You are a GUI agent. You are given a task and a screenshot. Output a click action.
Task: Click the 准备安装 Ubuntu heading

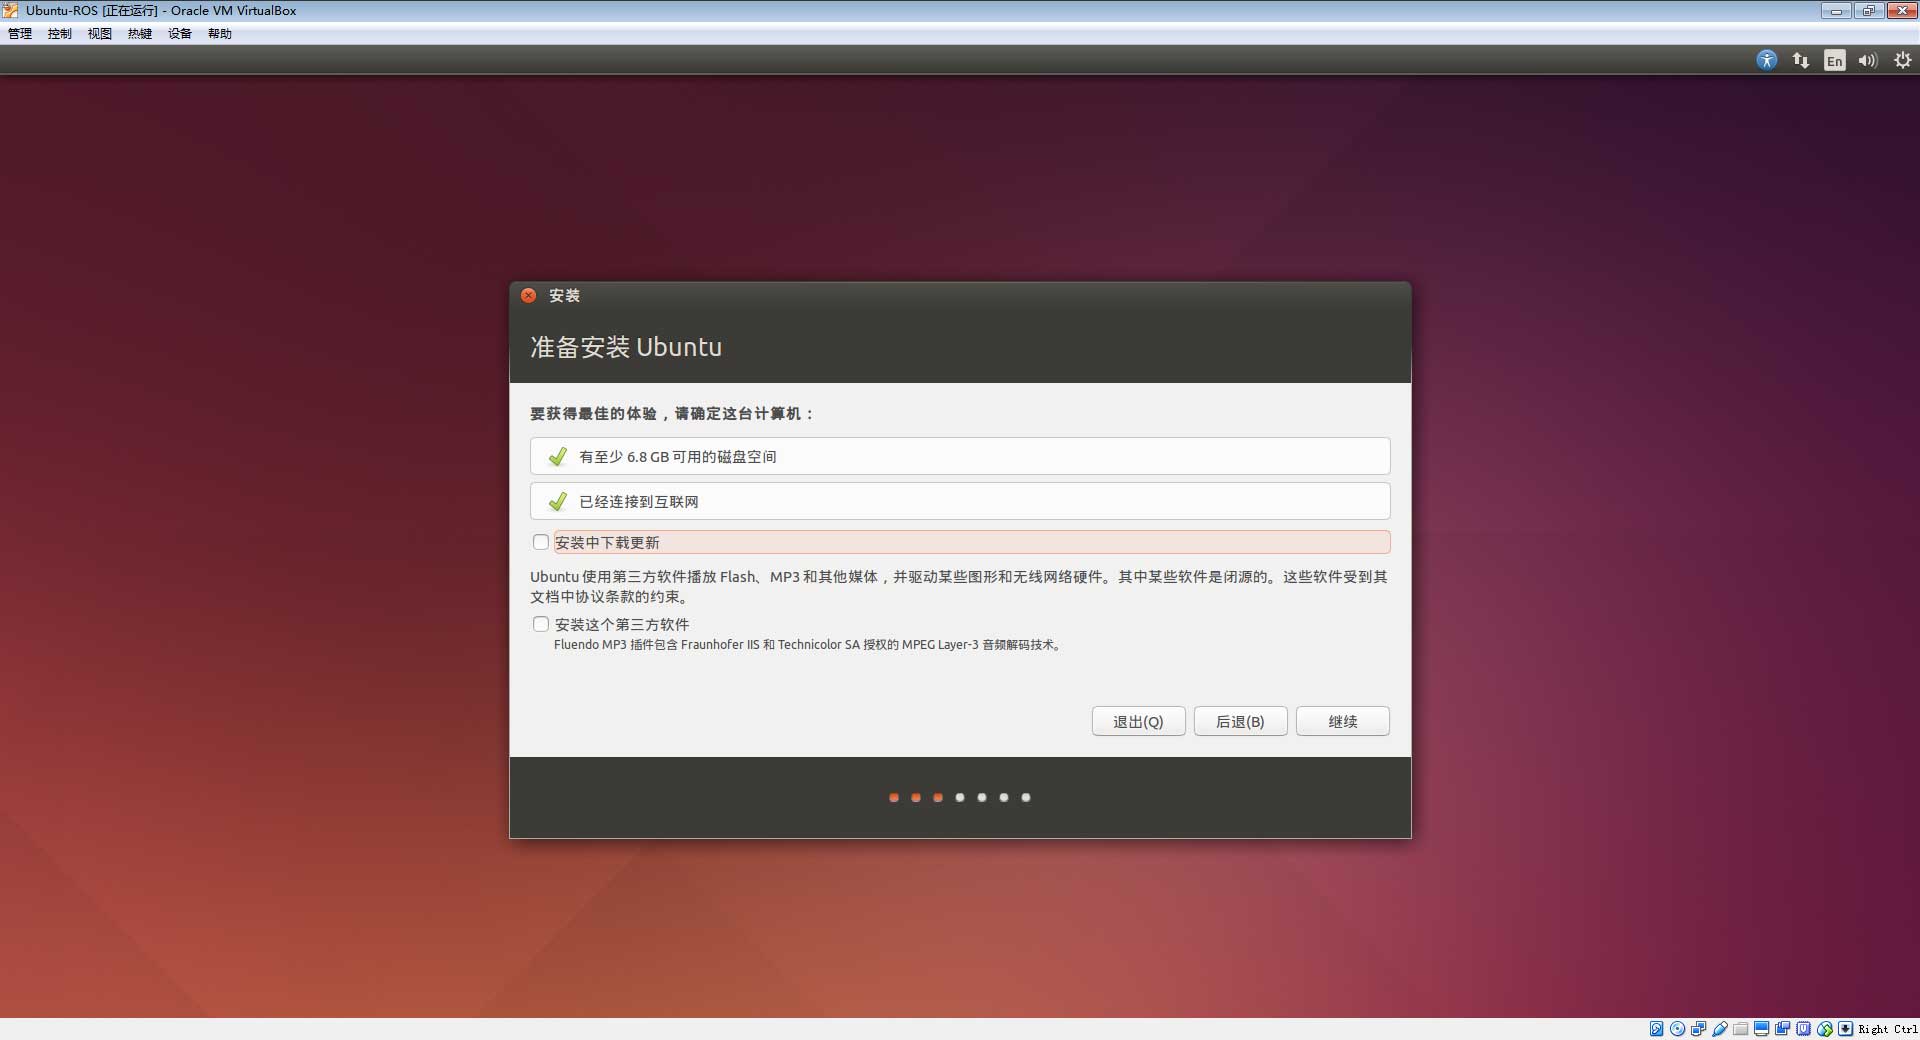coord(626,347)
